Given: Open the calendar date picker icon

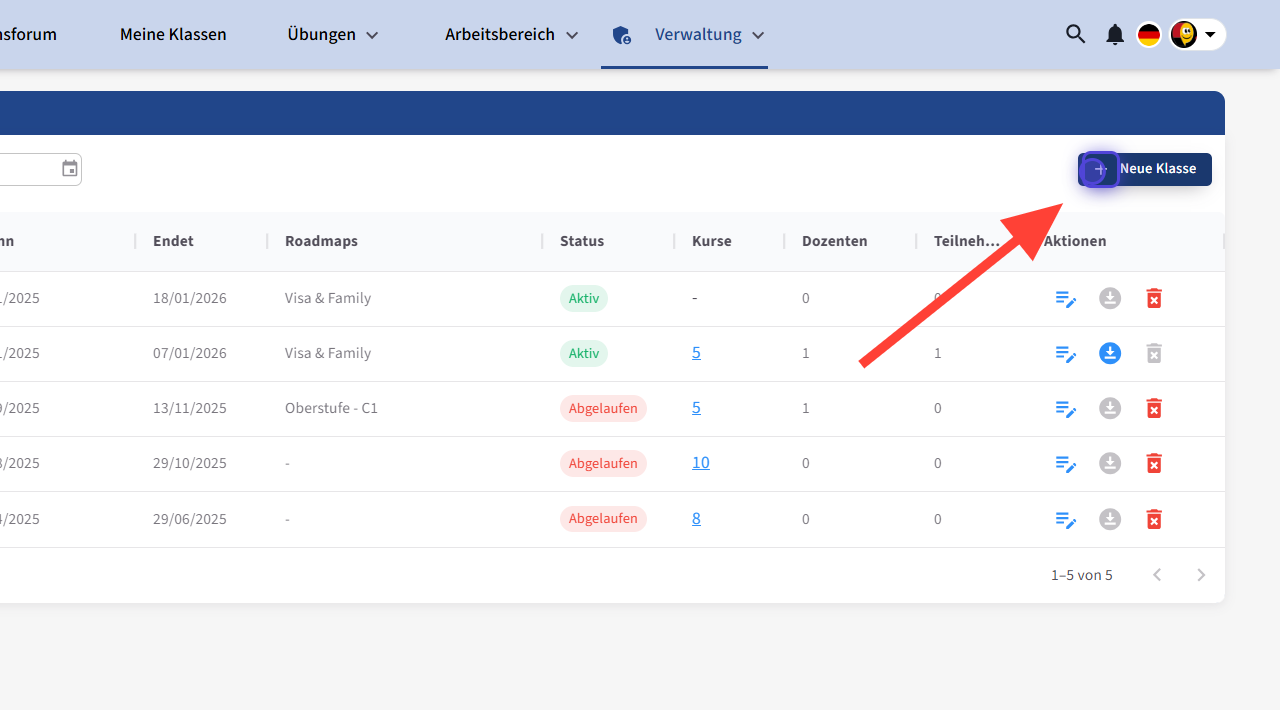Looking at the screenshot, I should pos(70,169).
